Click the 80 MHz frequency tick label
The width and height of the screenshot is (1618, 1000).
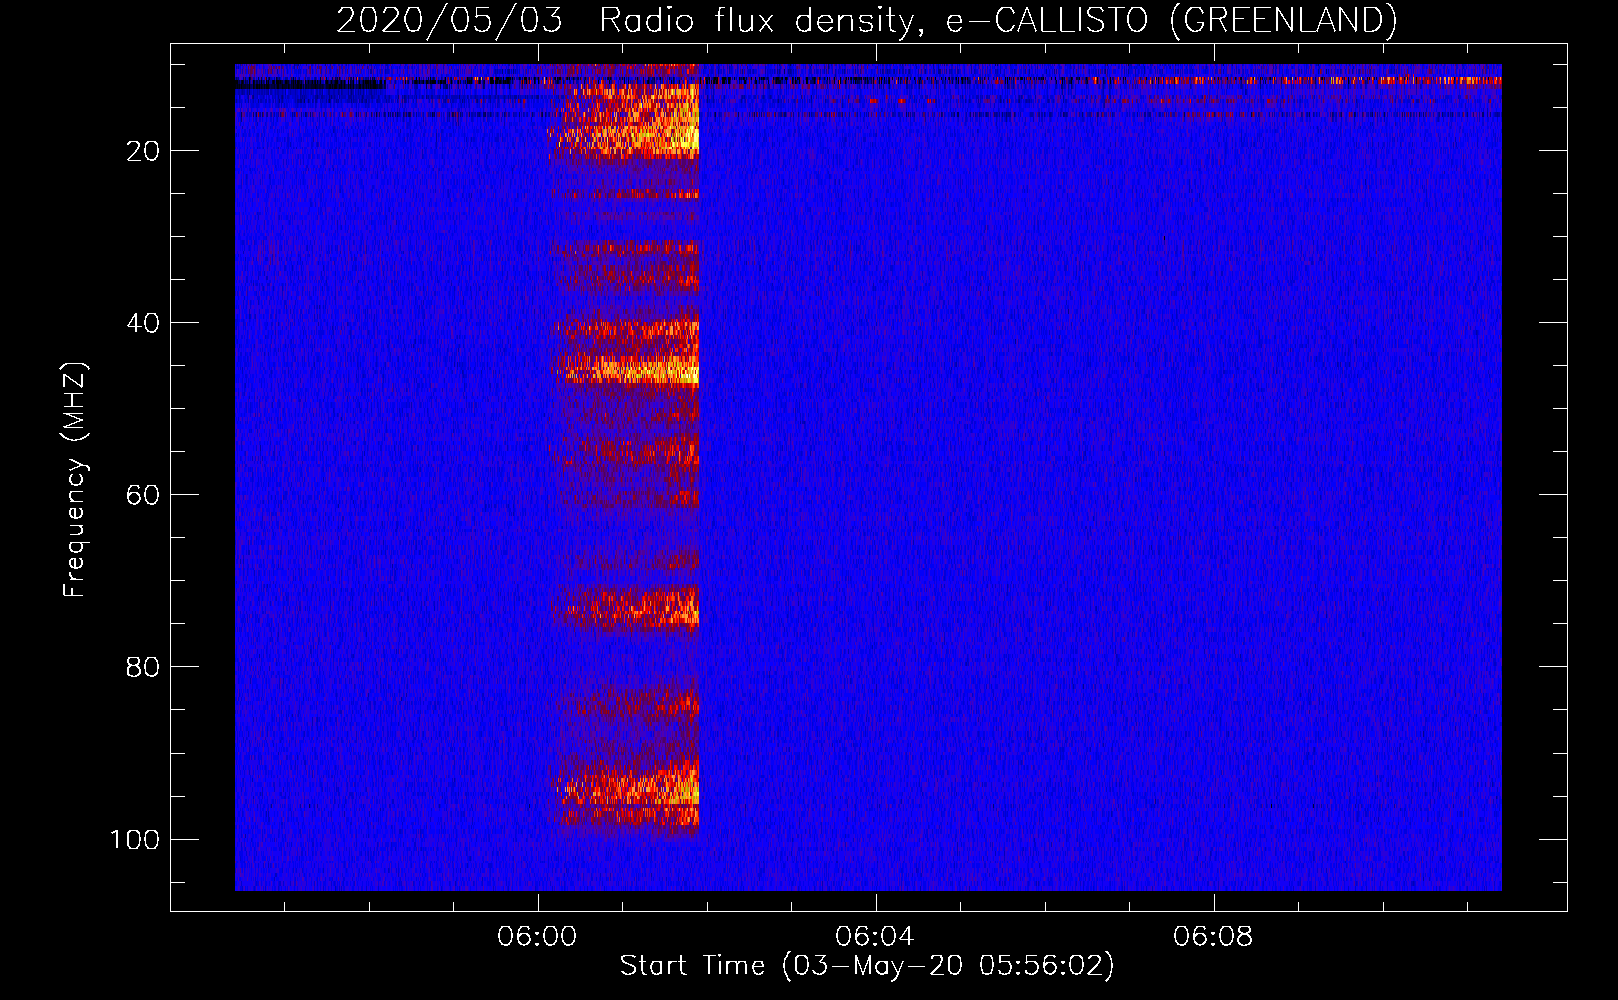click(143, 667)
